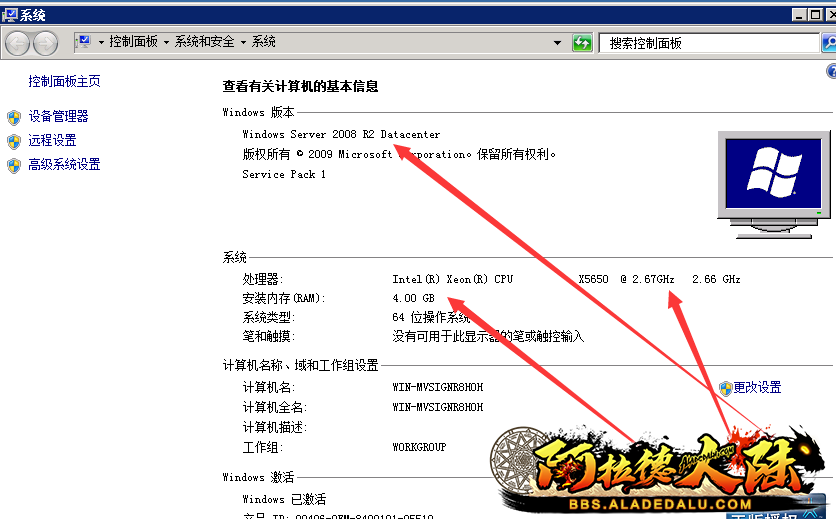Select 控制面板 in the breadcrumb path
Viewport: 836px width, 519px height.
click(133, 42)
